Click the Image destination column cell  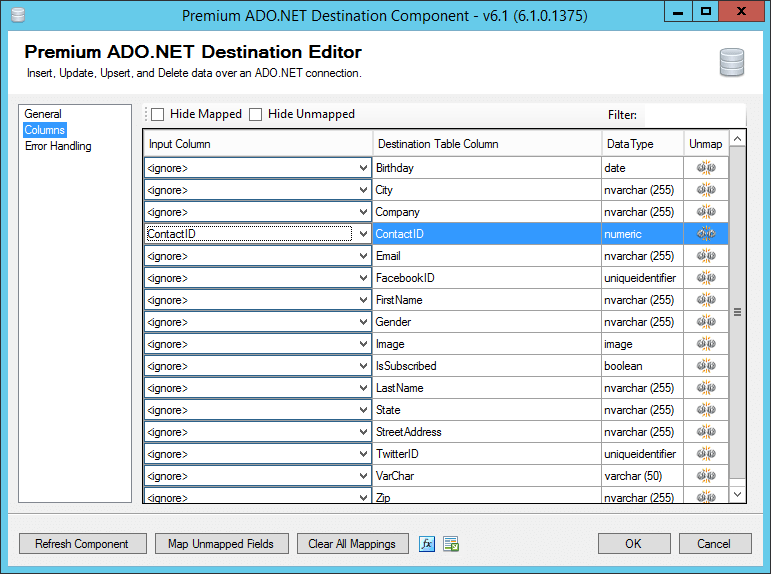[x=487, y=344]
